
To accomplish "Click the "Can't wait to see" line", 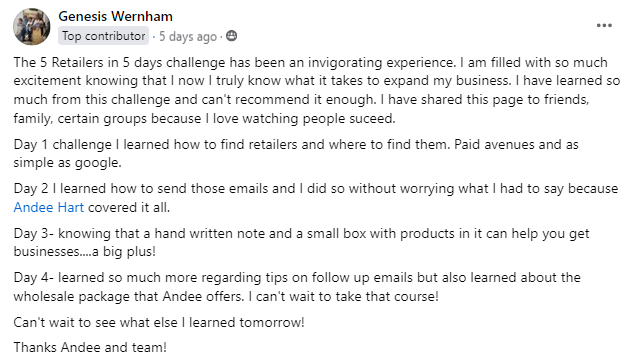I will click(x=159, y=322).
